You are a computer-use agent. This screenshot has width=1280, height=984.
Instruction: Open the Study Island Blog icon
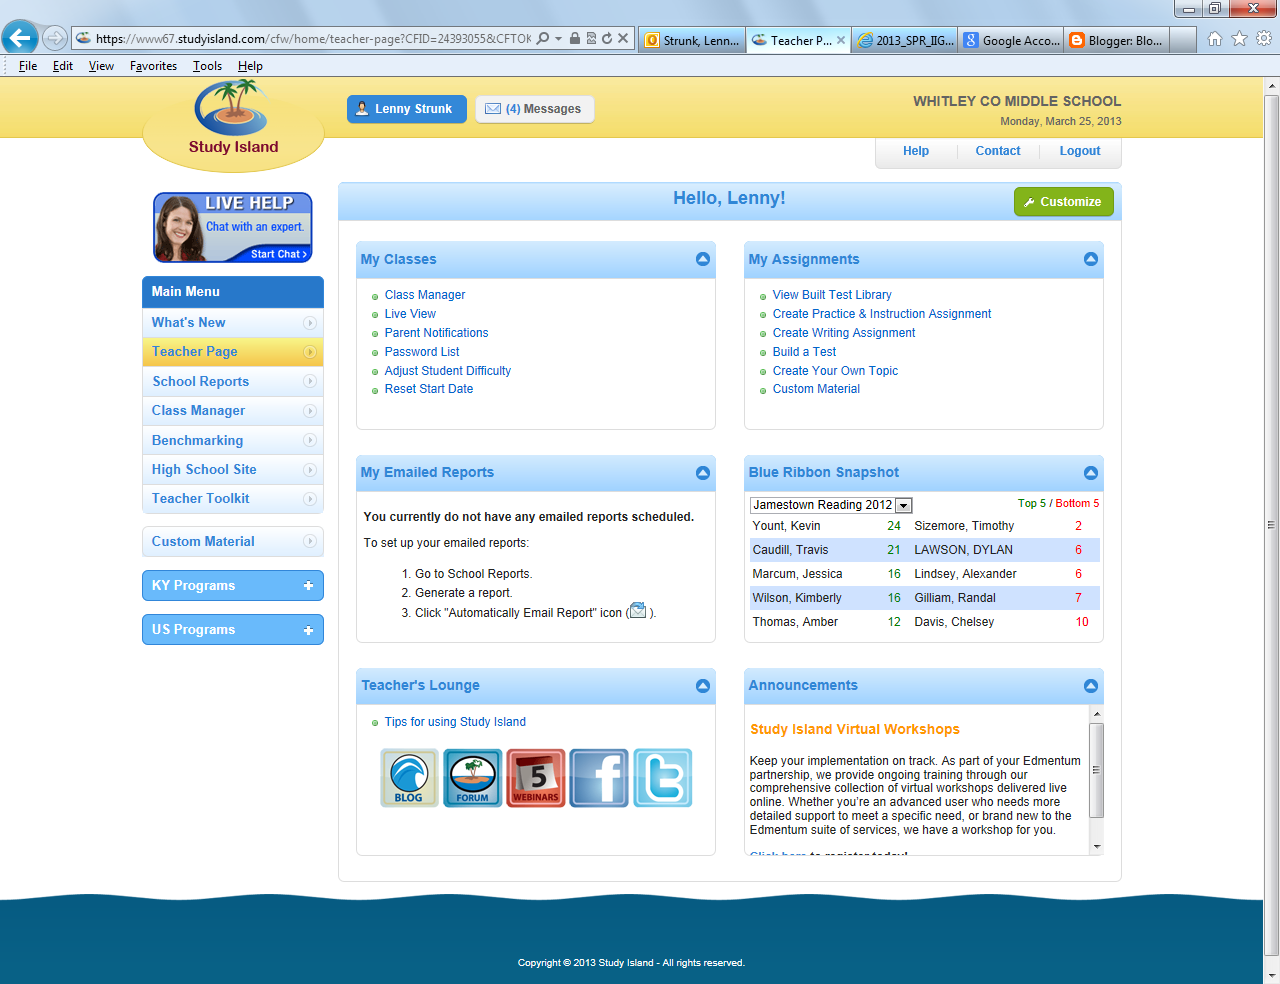tap(409, 778)
